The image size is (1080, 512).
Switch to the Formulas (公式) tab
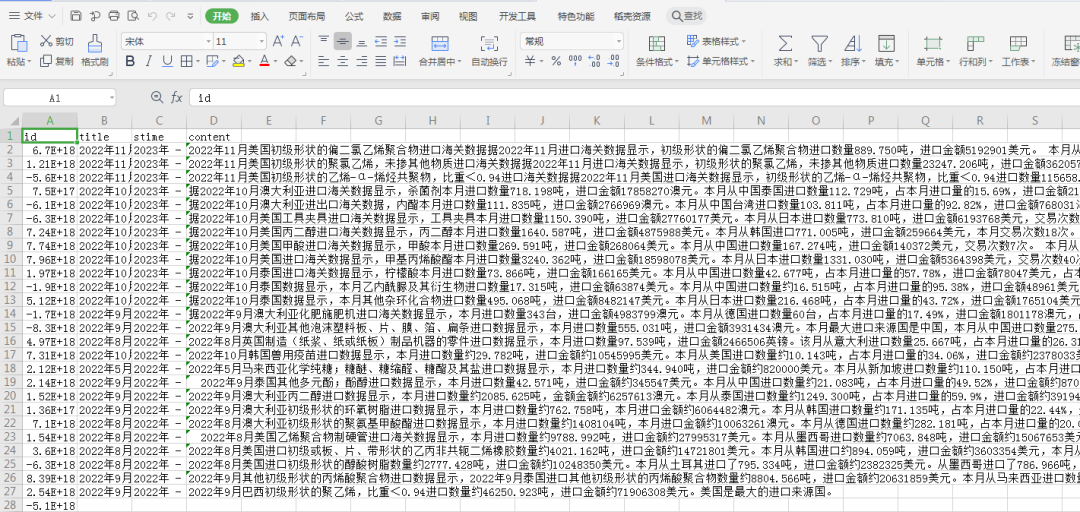coord(354,17)
